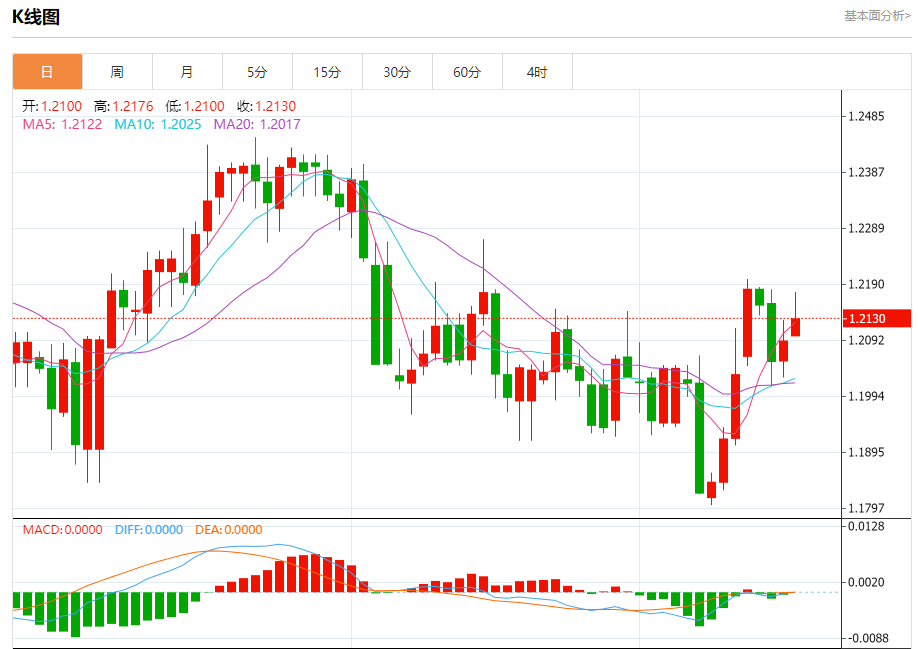
Task: Click the 收:1.2130 closing price value
Action: tap(266, 106)
